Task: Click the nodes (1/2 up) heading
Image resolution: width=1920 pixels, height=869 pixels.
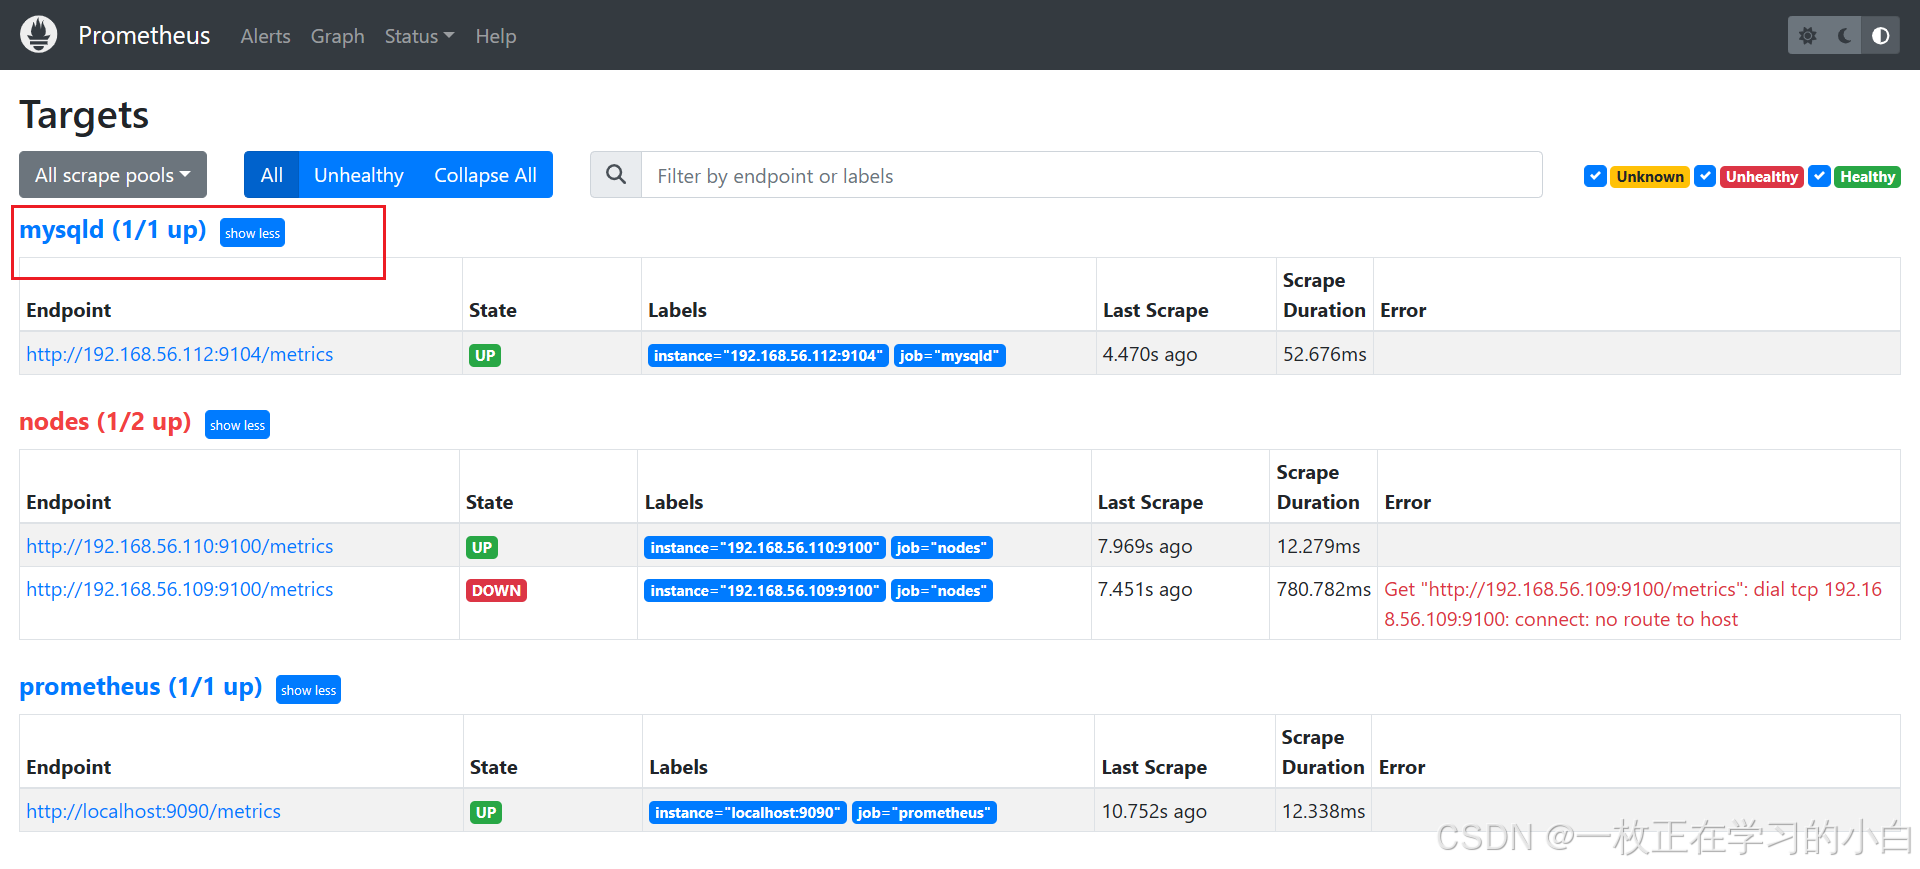Action: pyautogui.click(x=105, y=422)
